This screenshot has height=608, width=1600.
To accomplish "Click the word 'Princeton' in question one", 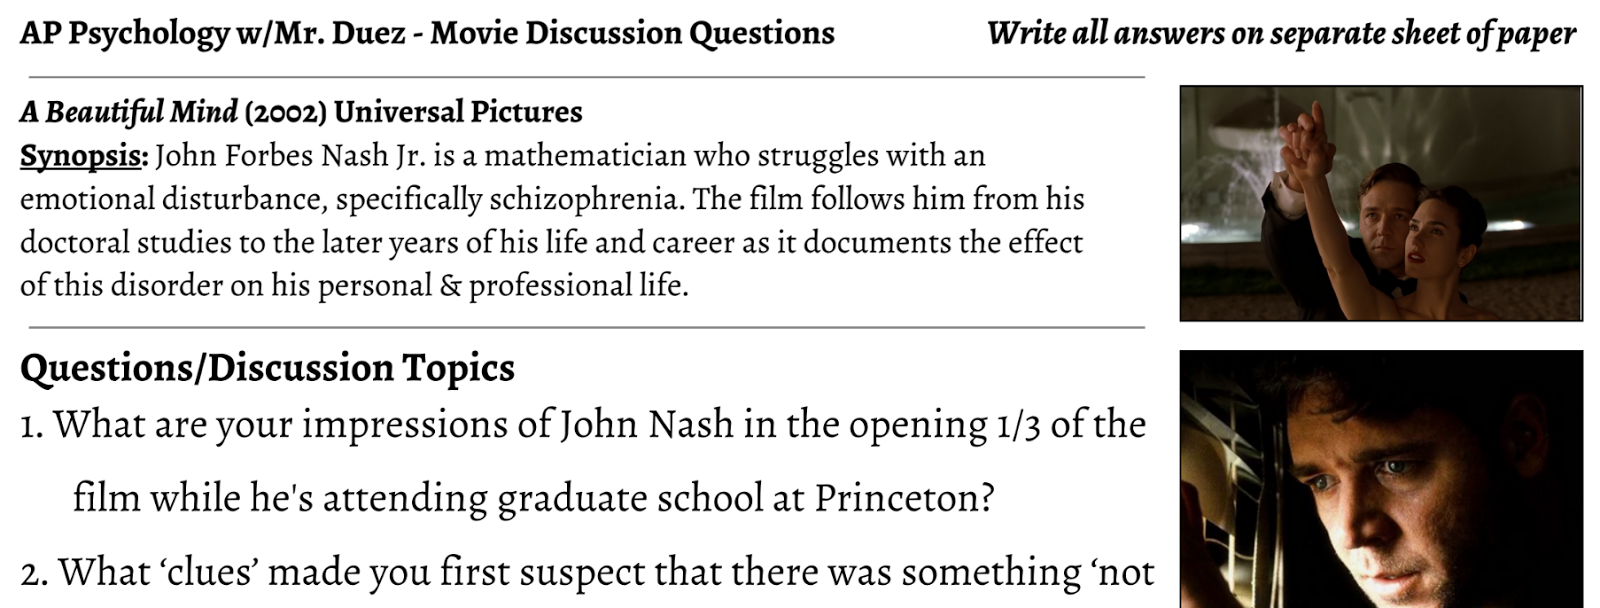I will click(x=904, y=497).
